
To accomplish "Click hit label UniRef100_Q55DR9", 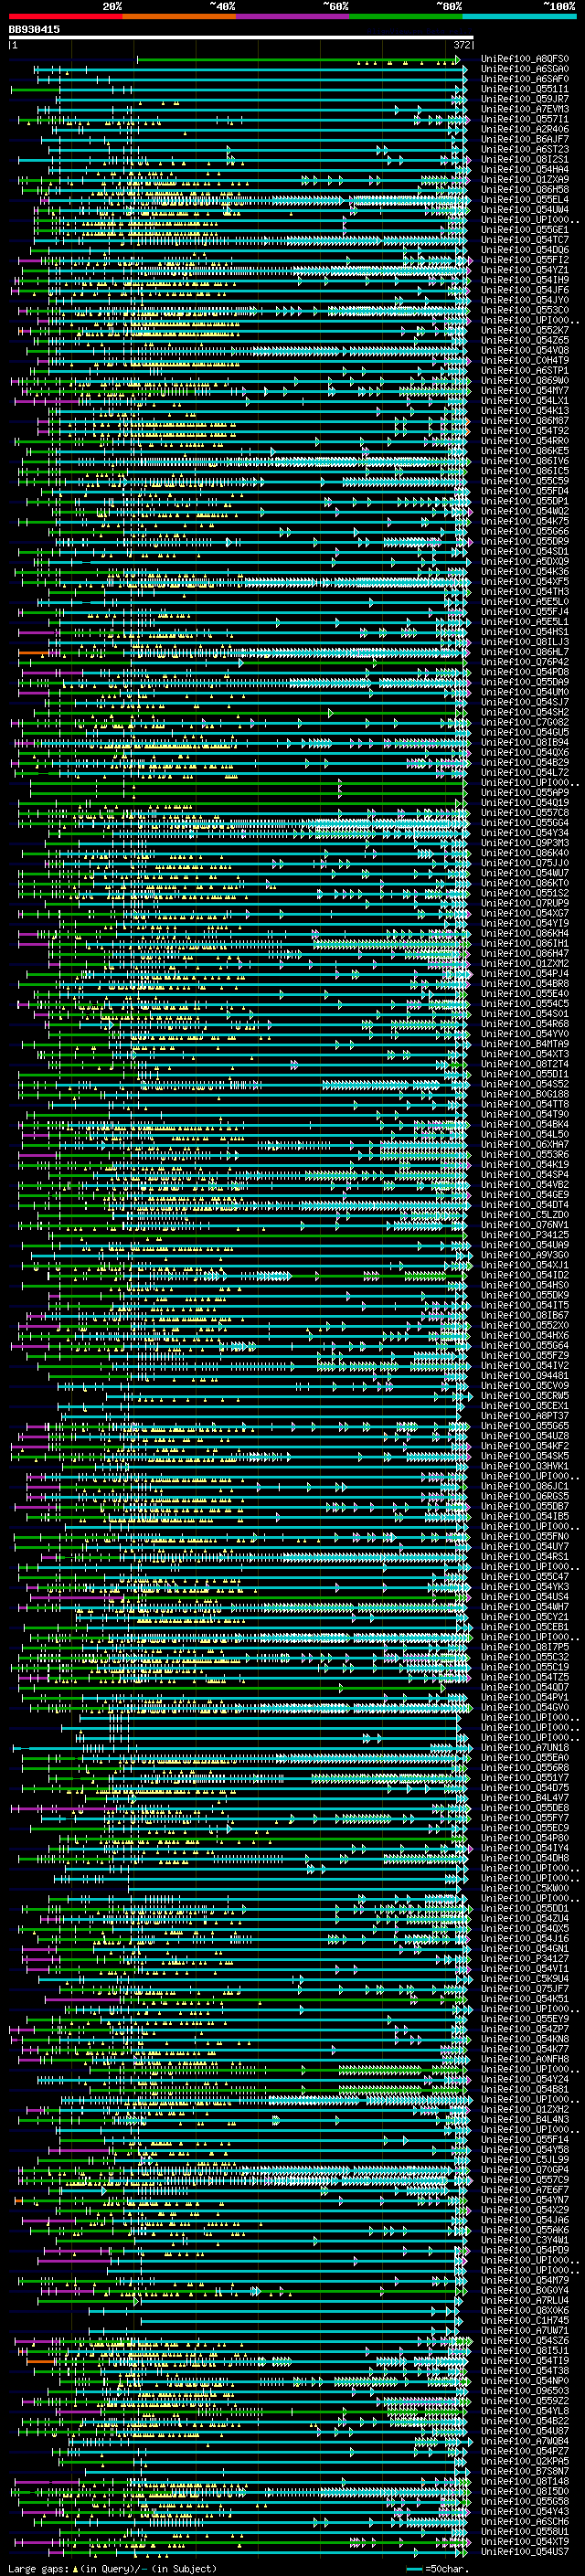I will click(524, 542).
